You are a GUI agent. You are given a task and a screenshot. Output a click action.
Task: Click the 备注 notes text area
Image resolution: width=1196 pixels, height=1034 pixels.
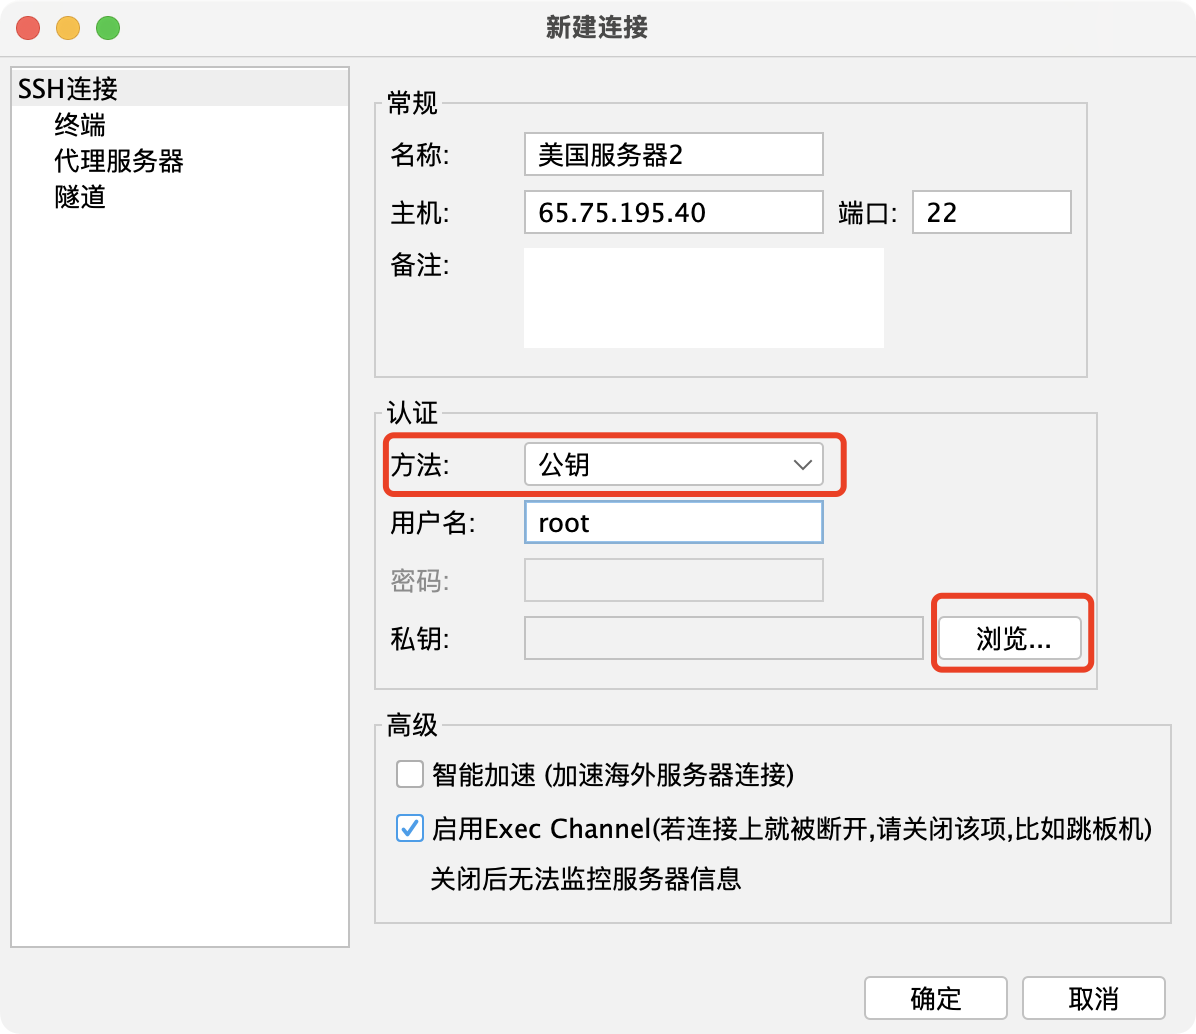[x=703, y=297]
